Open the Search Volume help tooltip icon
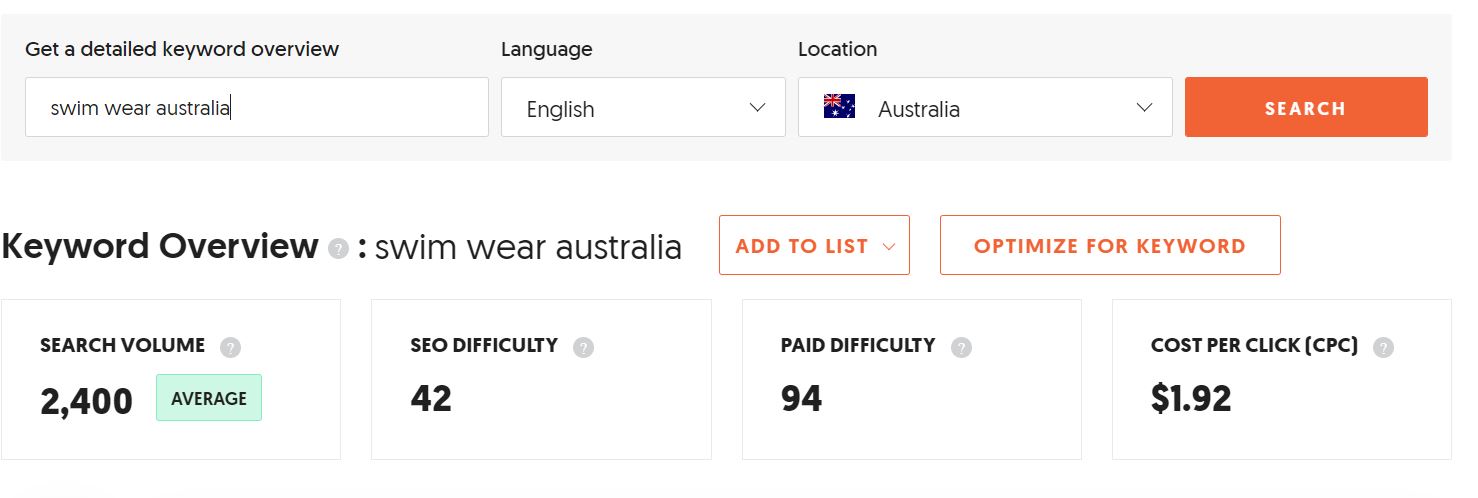This screenshot has width=1478, height=498. (231, 348)
